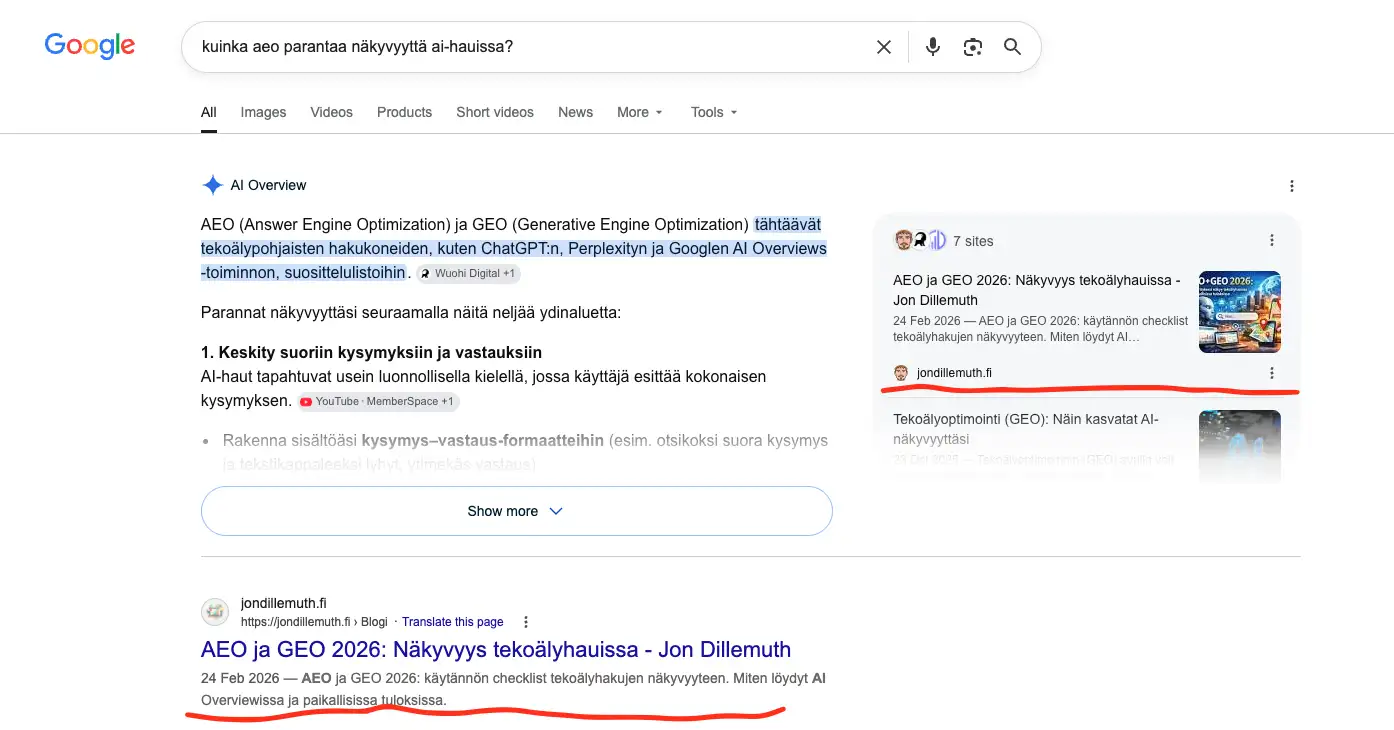Open the Wuohi Digital +1 source chip
The width and height of the screenshot is (1394, 730).
[468, 273]
